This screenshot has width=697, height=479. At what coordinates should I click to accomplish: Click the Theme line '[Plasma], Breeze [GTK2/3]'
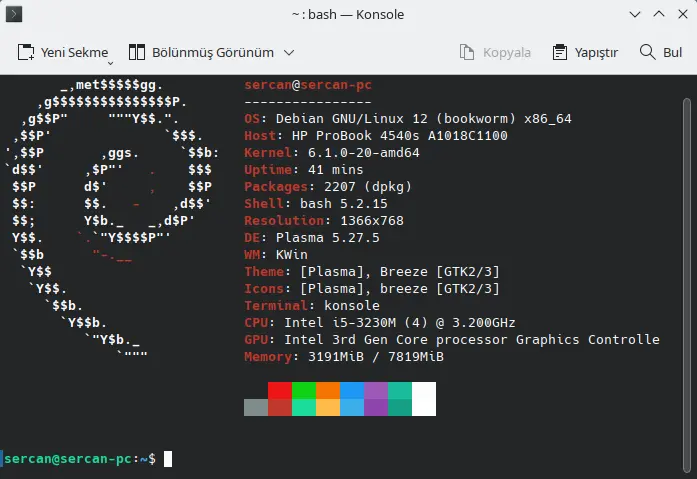click(x=400, y=271)
